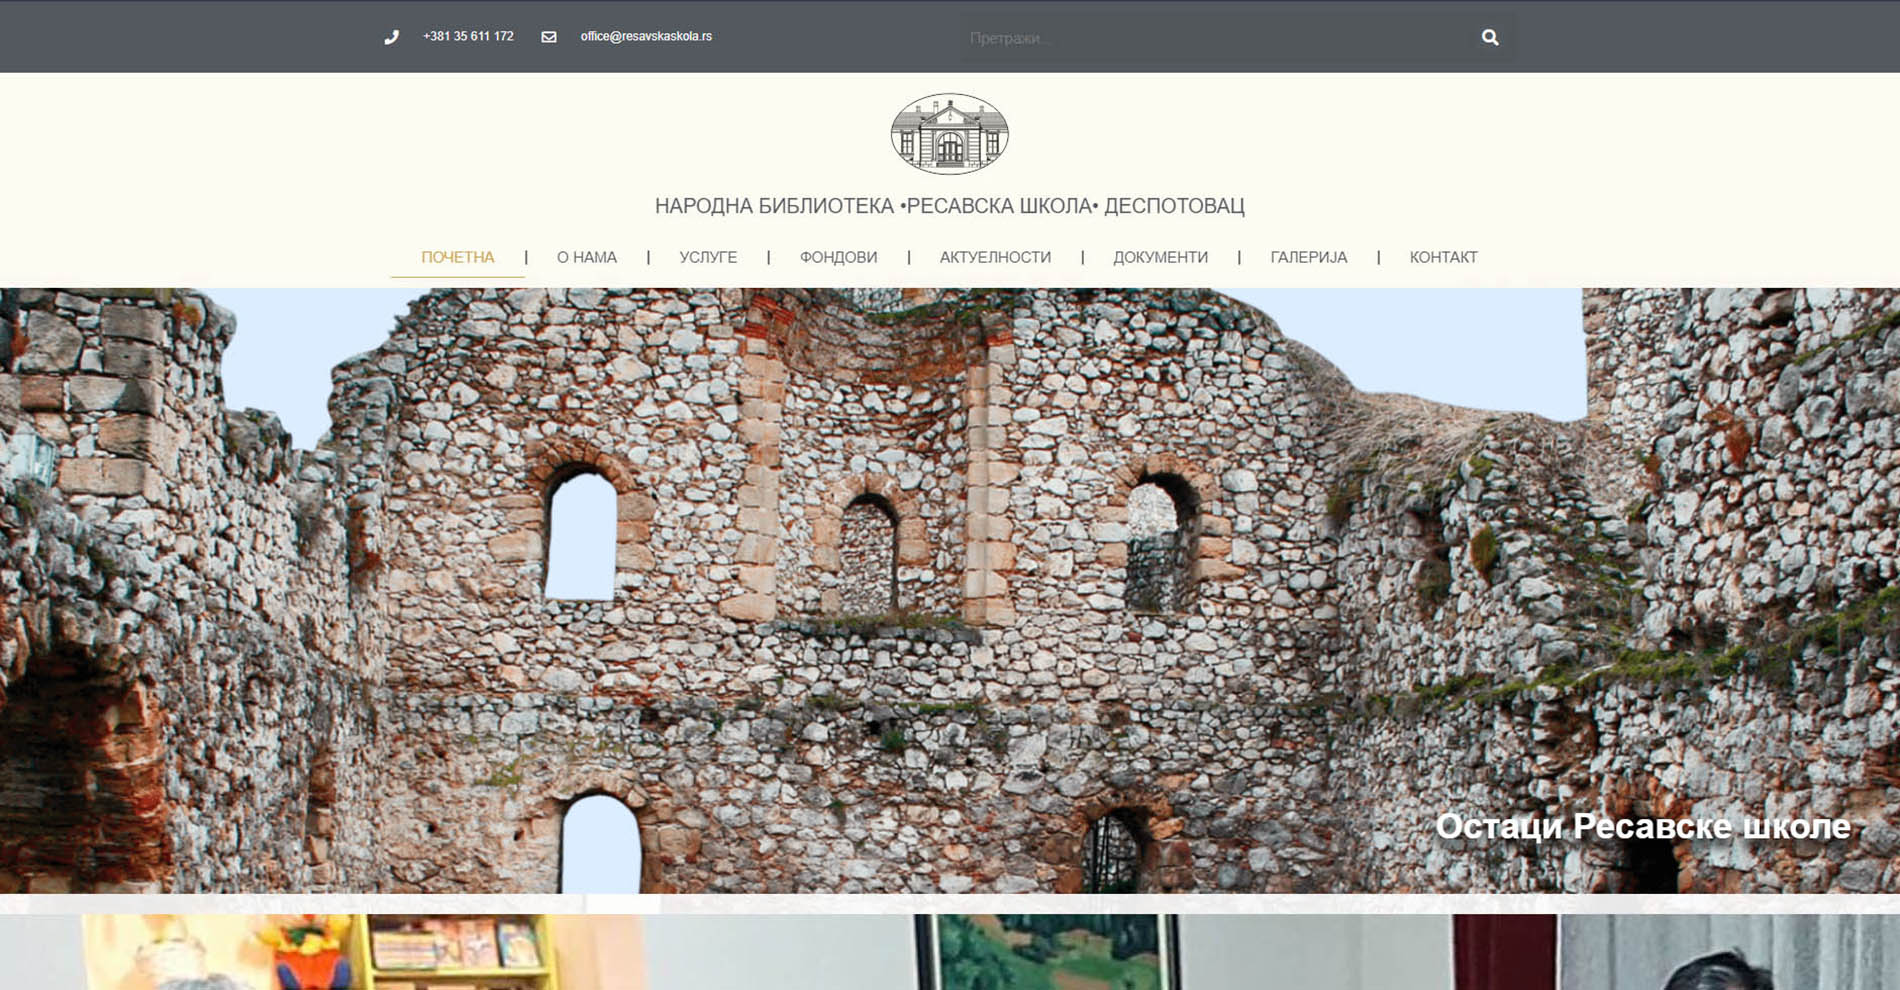Open the КОНТАКТ page
Screen dimensions: 1900x990
1443,257
